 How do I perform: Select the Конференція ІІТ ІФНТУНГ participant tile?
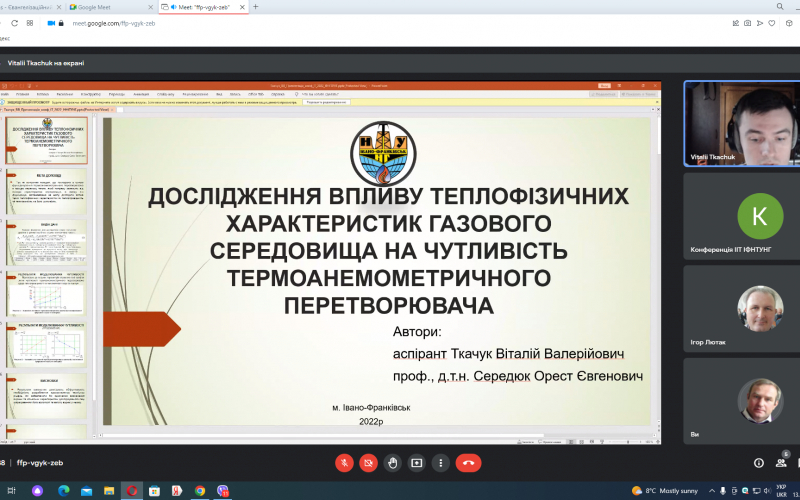coord(742,216)
